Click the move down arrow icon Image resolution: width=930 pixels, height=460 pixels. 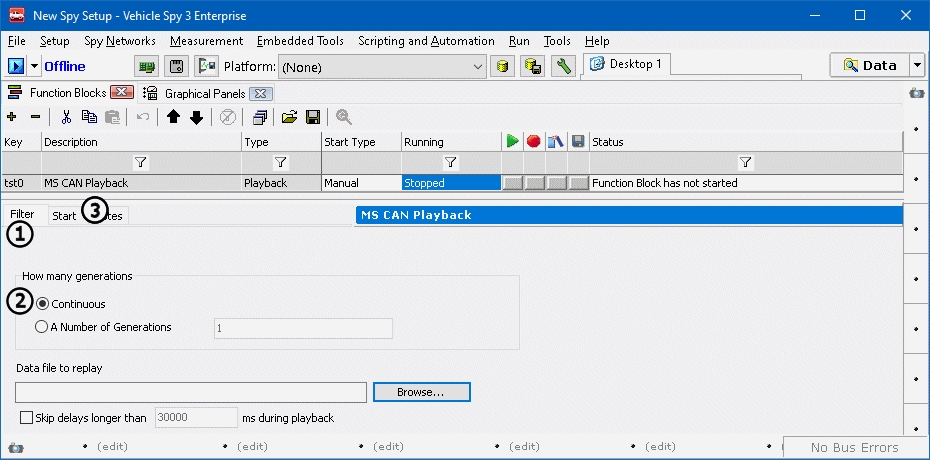[196, 117]
